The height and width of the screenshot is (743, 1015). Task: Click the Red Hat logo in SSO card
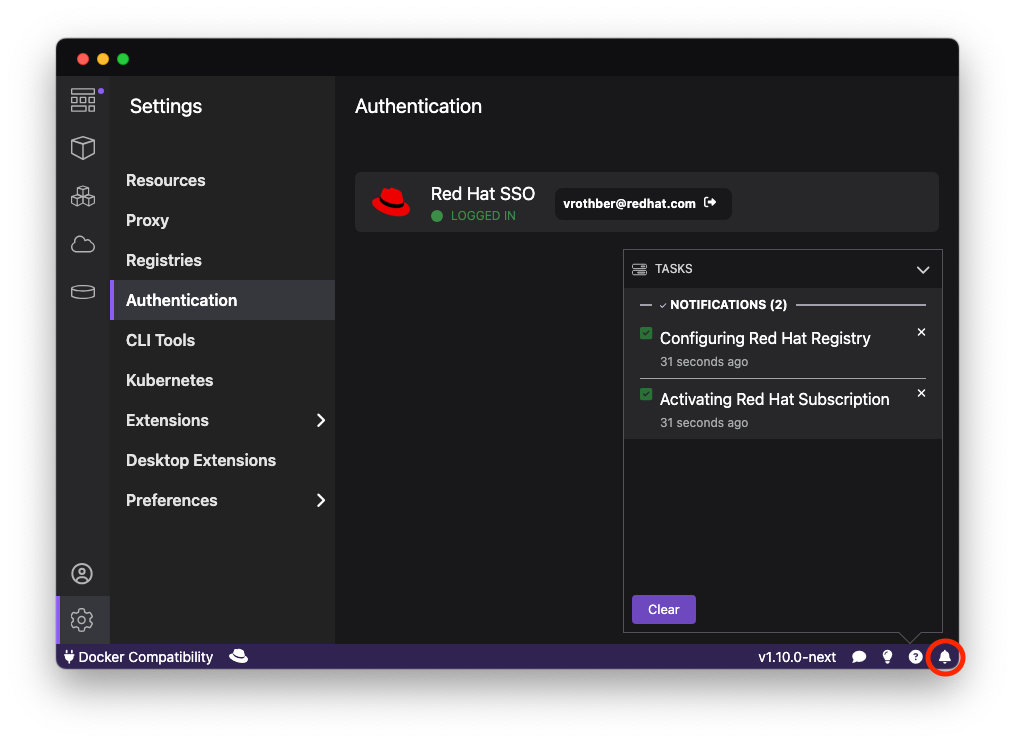tap(391, 202)
